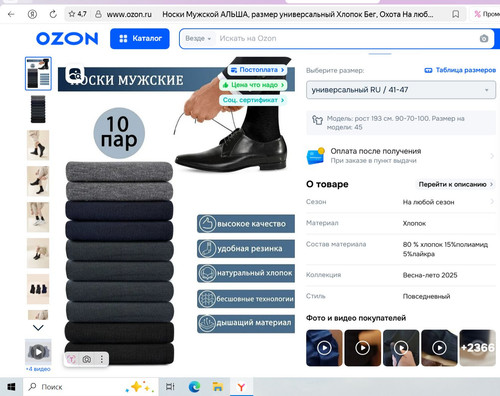500x396 pixels.
Task: Click the высокое качество thumbs-up icon
Action: (x=207, y=224)
